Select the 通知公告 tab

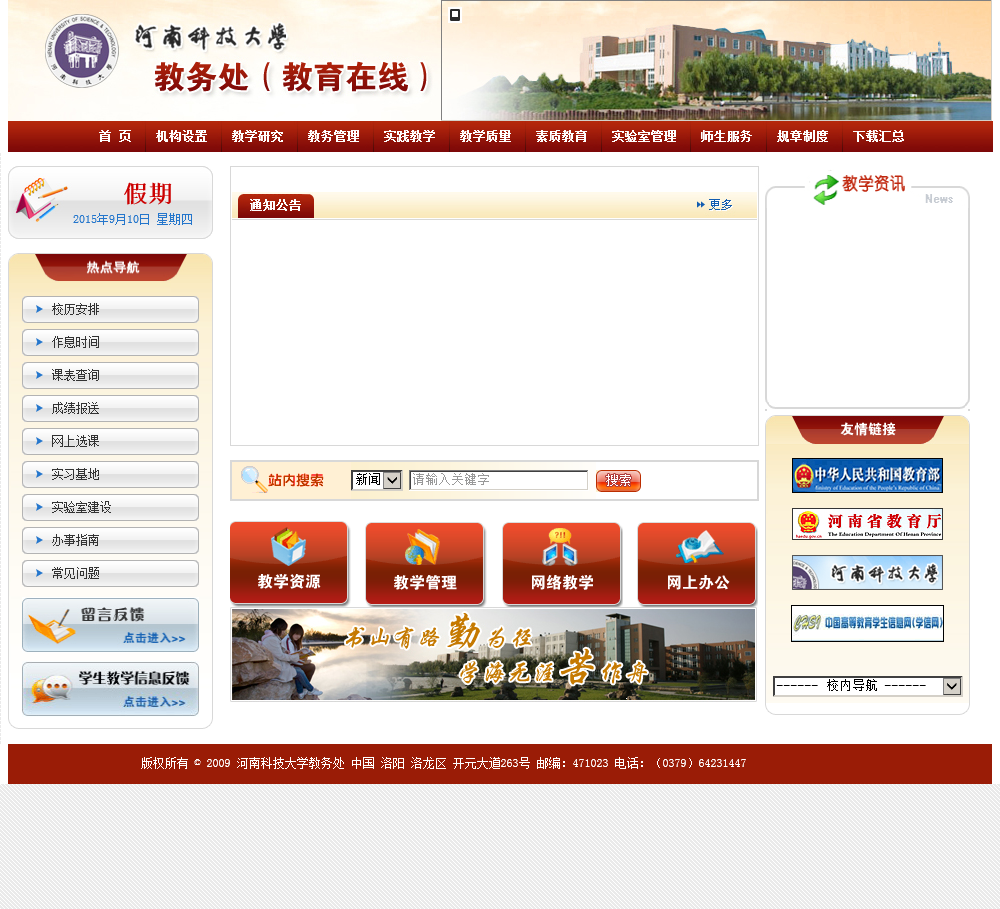pos(276,205)
